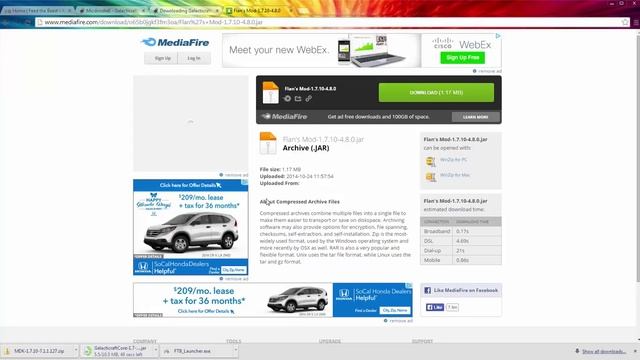640x360 pixels.
Task: Click the Archive (.JAR) heading text
Action: (306, 148)
